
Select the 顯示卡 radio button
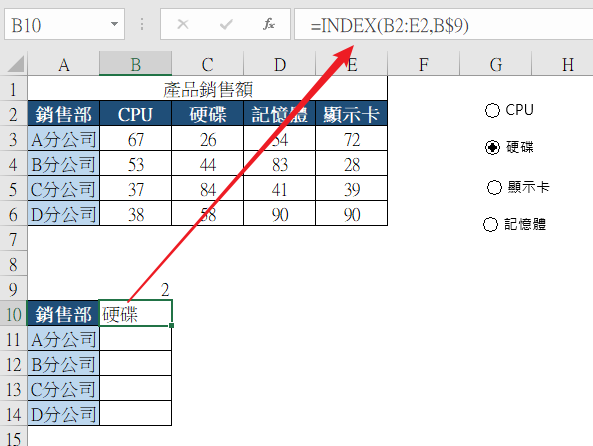coord(494,187)
